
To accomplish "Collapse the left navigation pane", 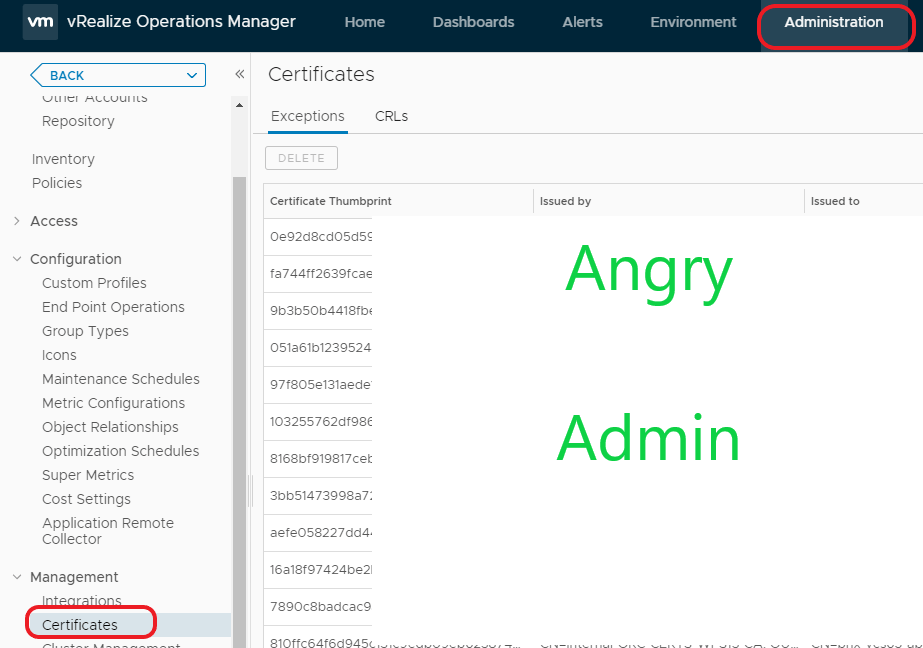I will coord(240,74).
